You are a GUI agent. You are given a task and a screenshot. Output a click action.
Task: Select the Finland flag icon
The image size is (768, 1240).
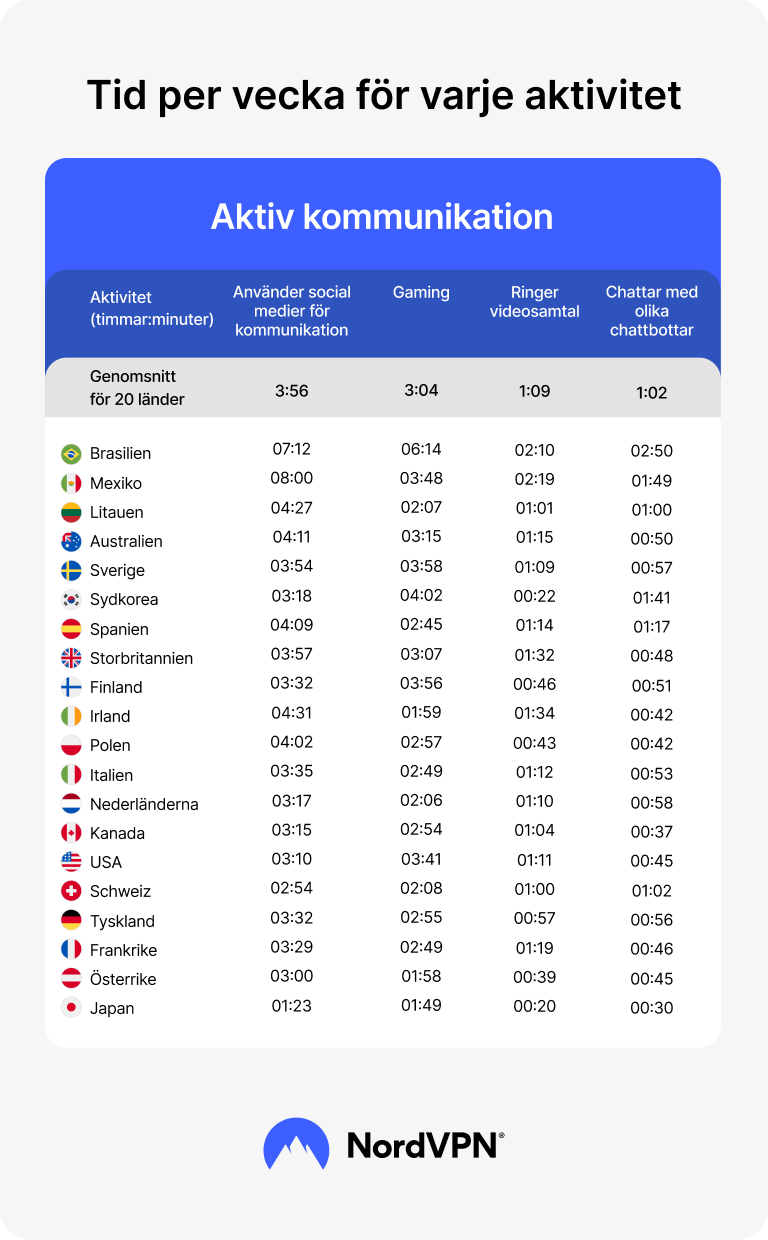tap(71, 687)
